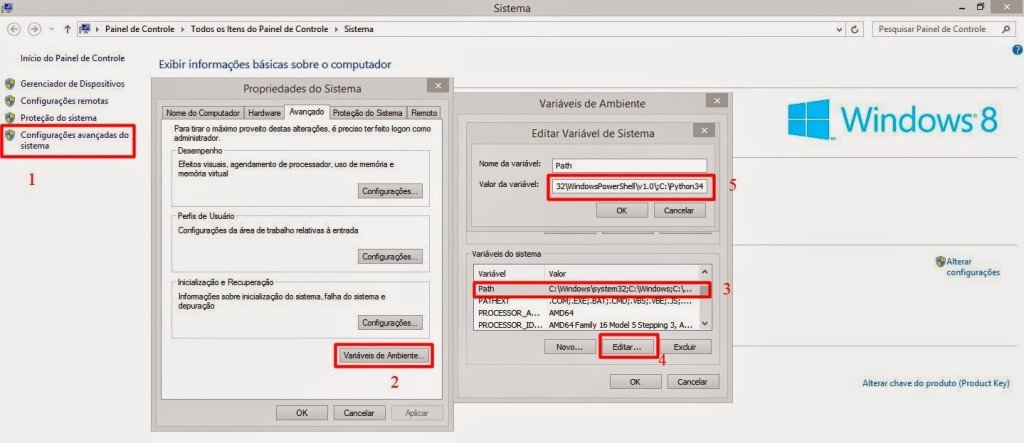Open the help question mark icon
1024x443 pixels.
pos(1017,50)
